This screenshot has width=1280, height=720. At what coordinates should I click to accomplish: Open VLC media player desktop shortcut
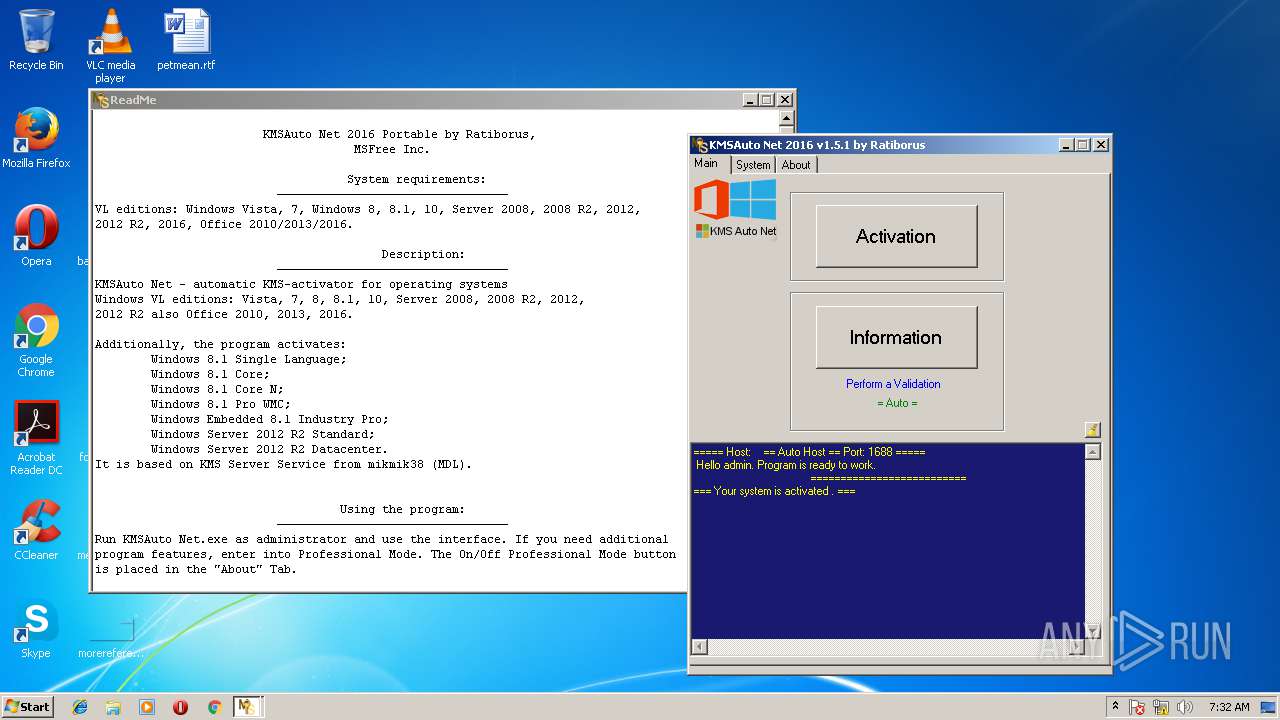pyautogui.click(x=111, y=46)
